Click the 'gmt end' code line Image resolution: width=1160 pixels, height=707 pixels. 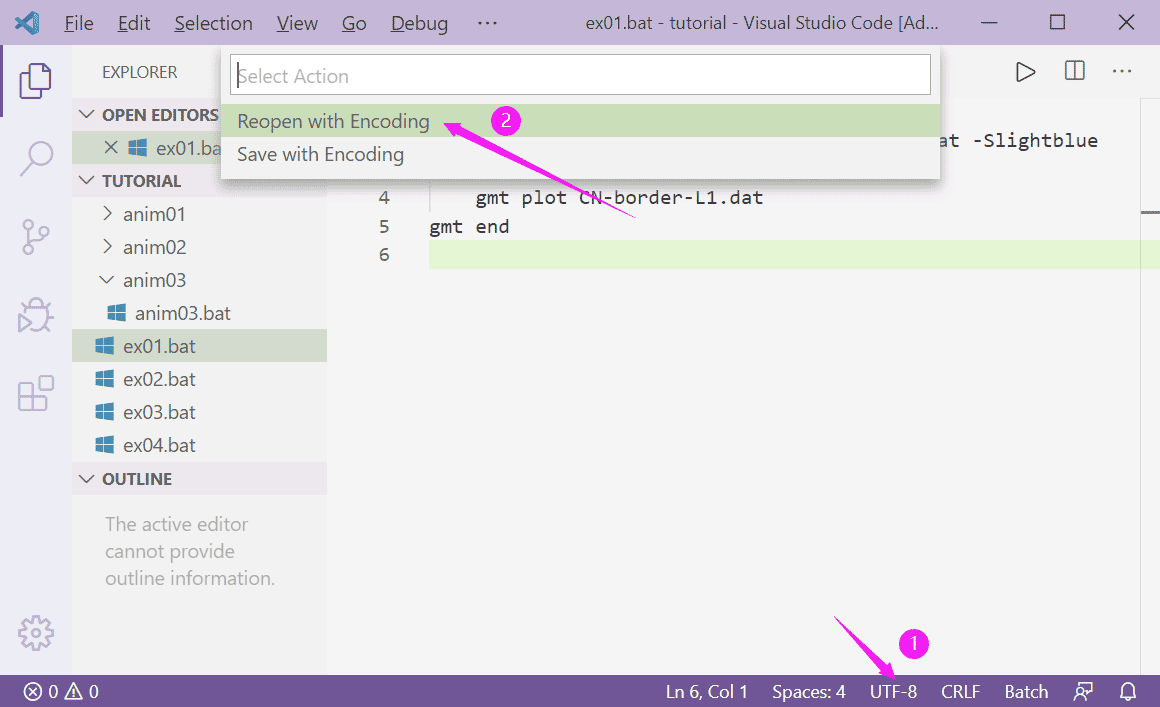(x=469, y=226)
